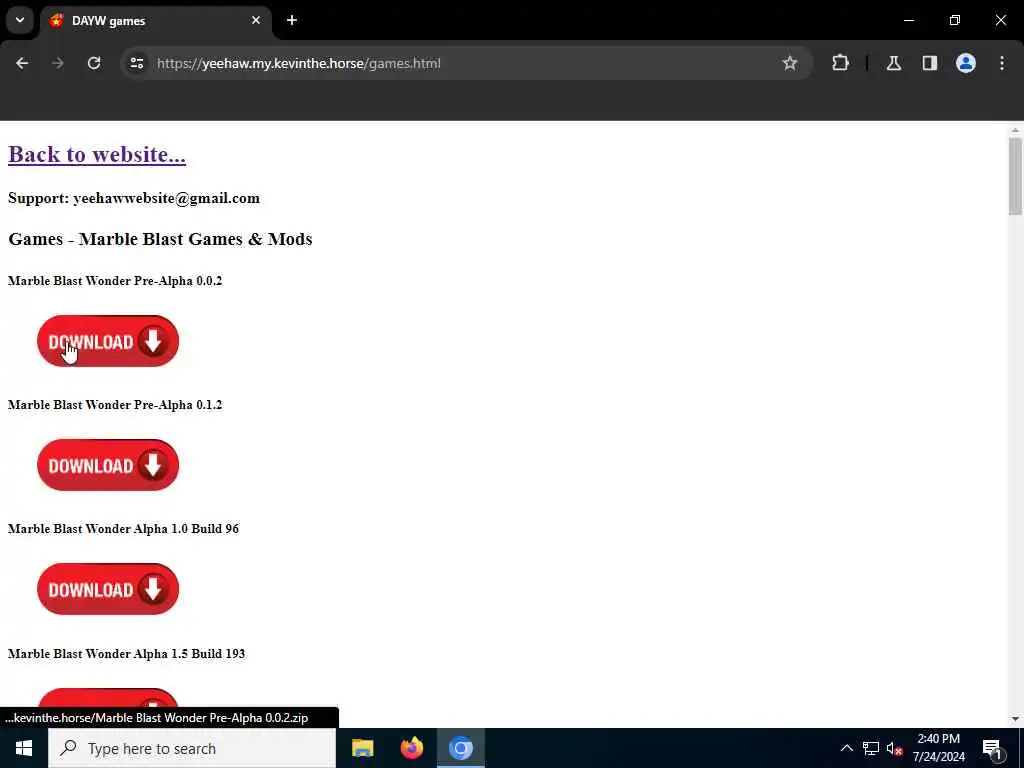
Task: Restore down the Chrome window
Action: tap(955, 20)
